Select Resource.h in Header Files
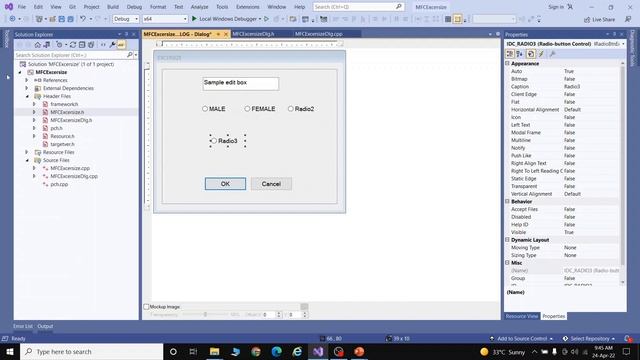This screenshot has width=640, height=360. 62,136
